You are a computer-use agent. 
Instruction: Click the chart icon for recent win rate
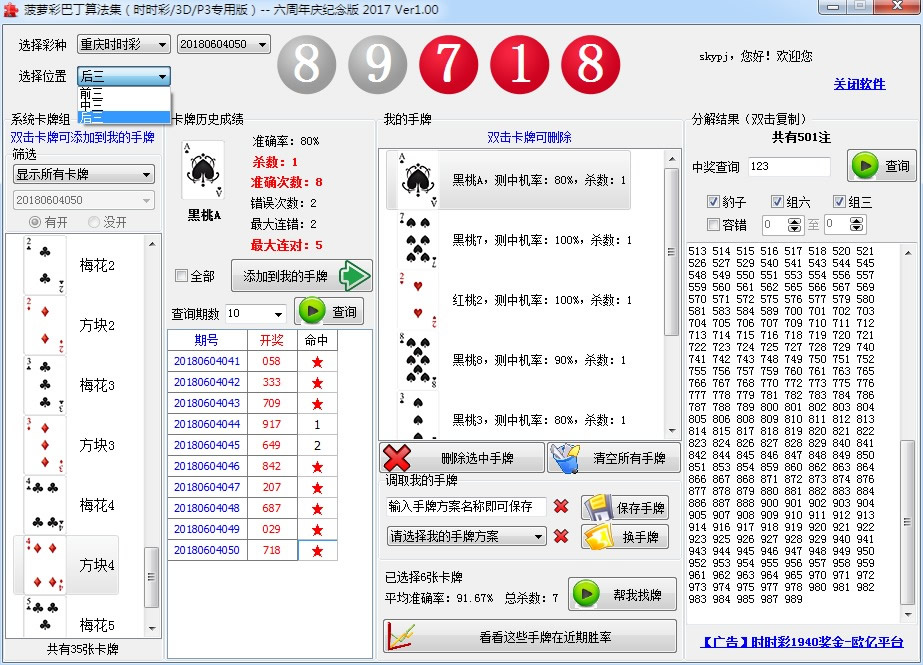tap(402, 636)
